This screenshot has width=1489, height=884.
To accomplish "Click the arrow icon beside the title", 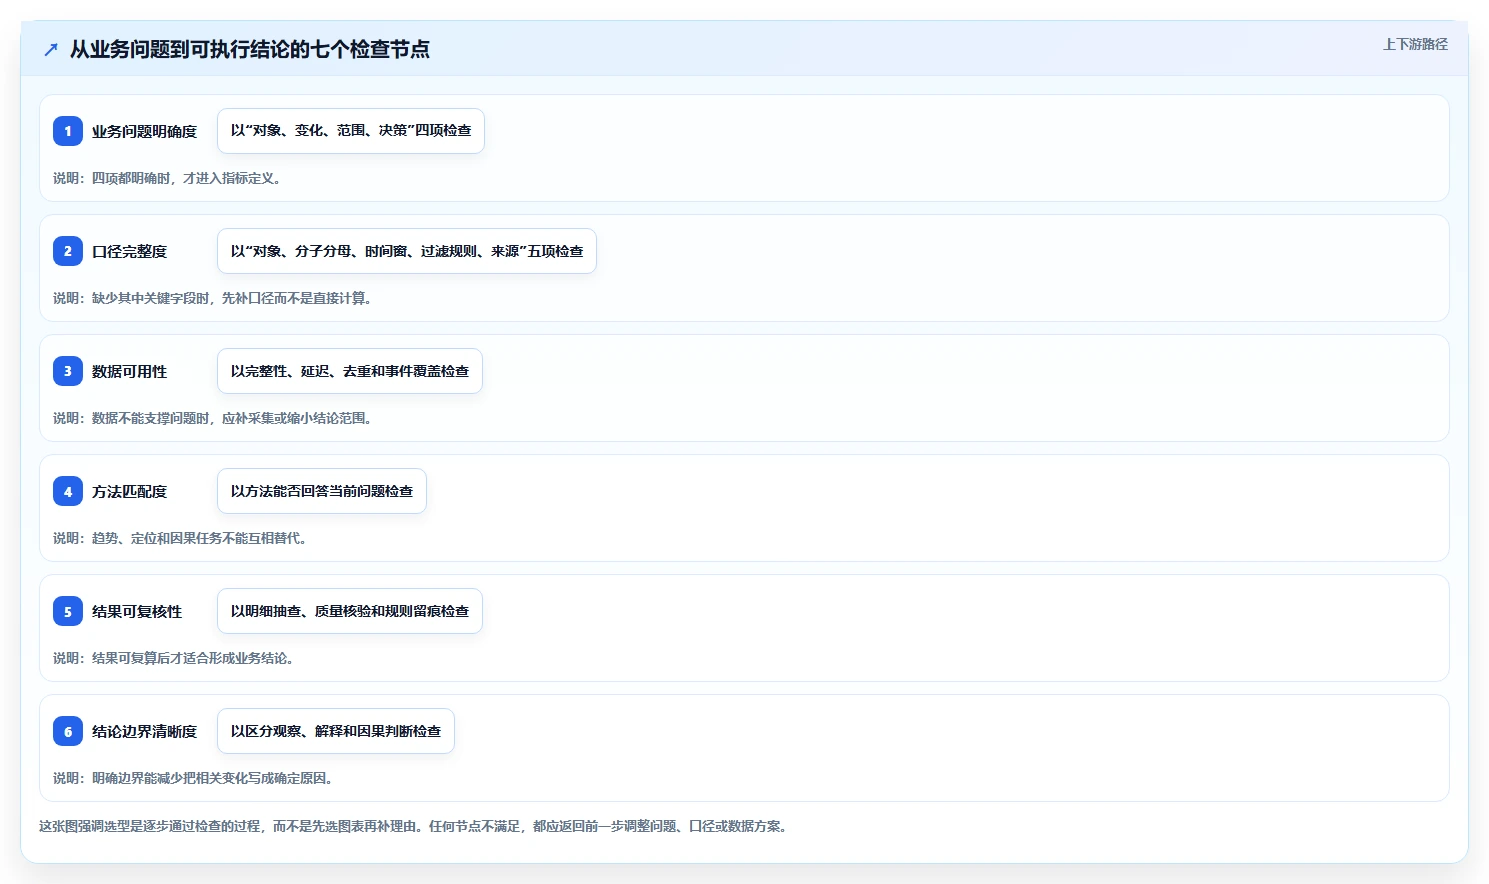I will pos(51,49).
